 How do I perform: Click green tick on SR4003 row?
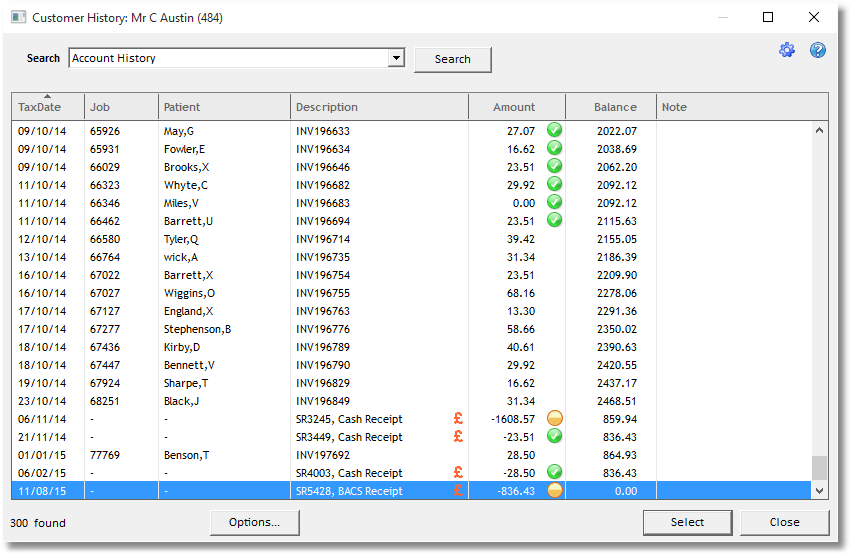[x=554, y=472]
